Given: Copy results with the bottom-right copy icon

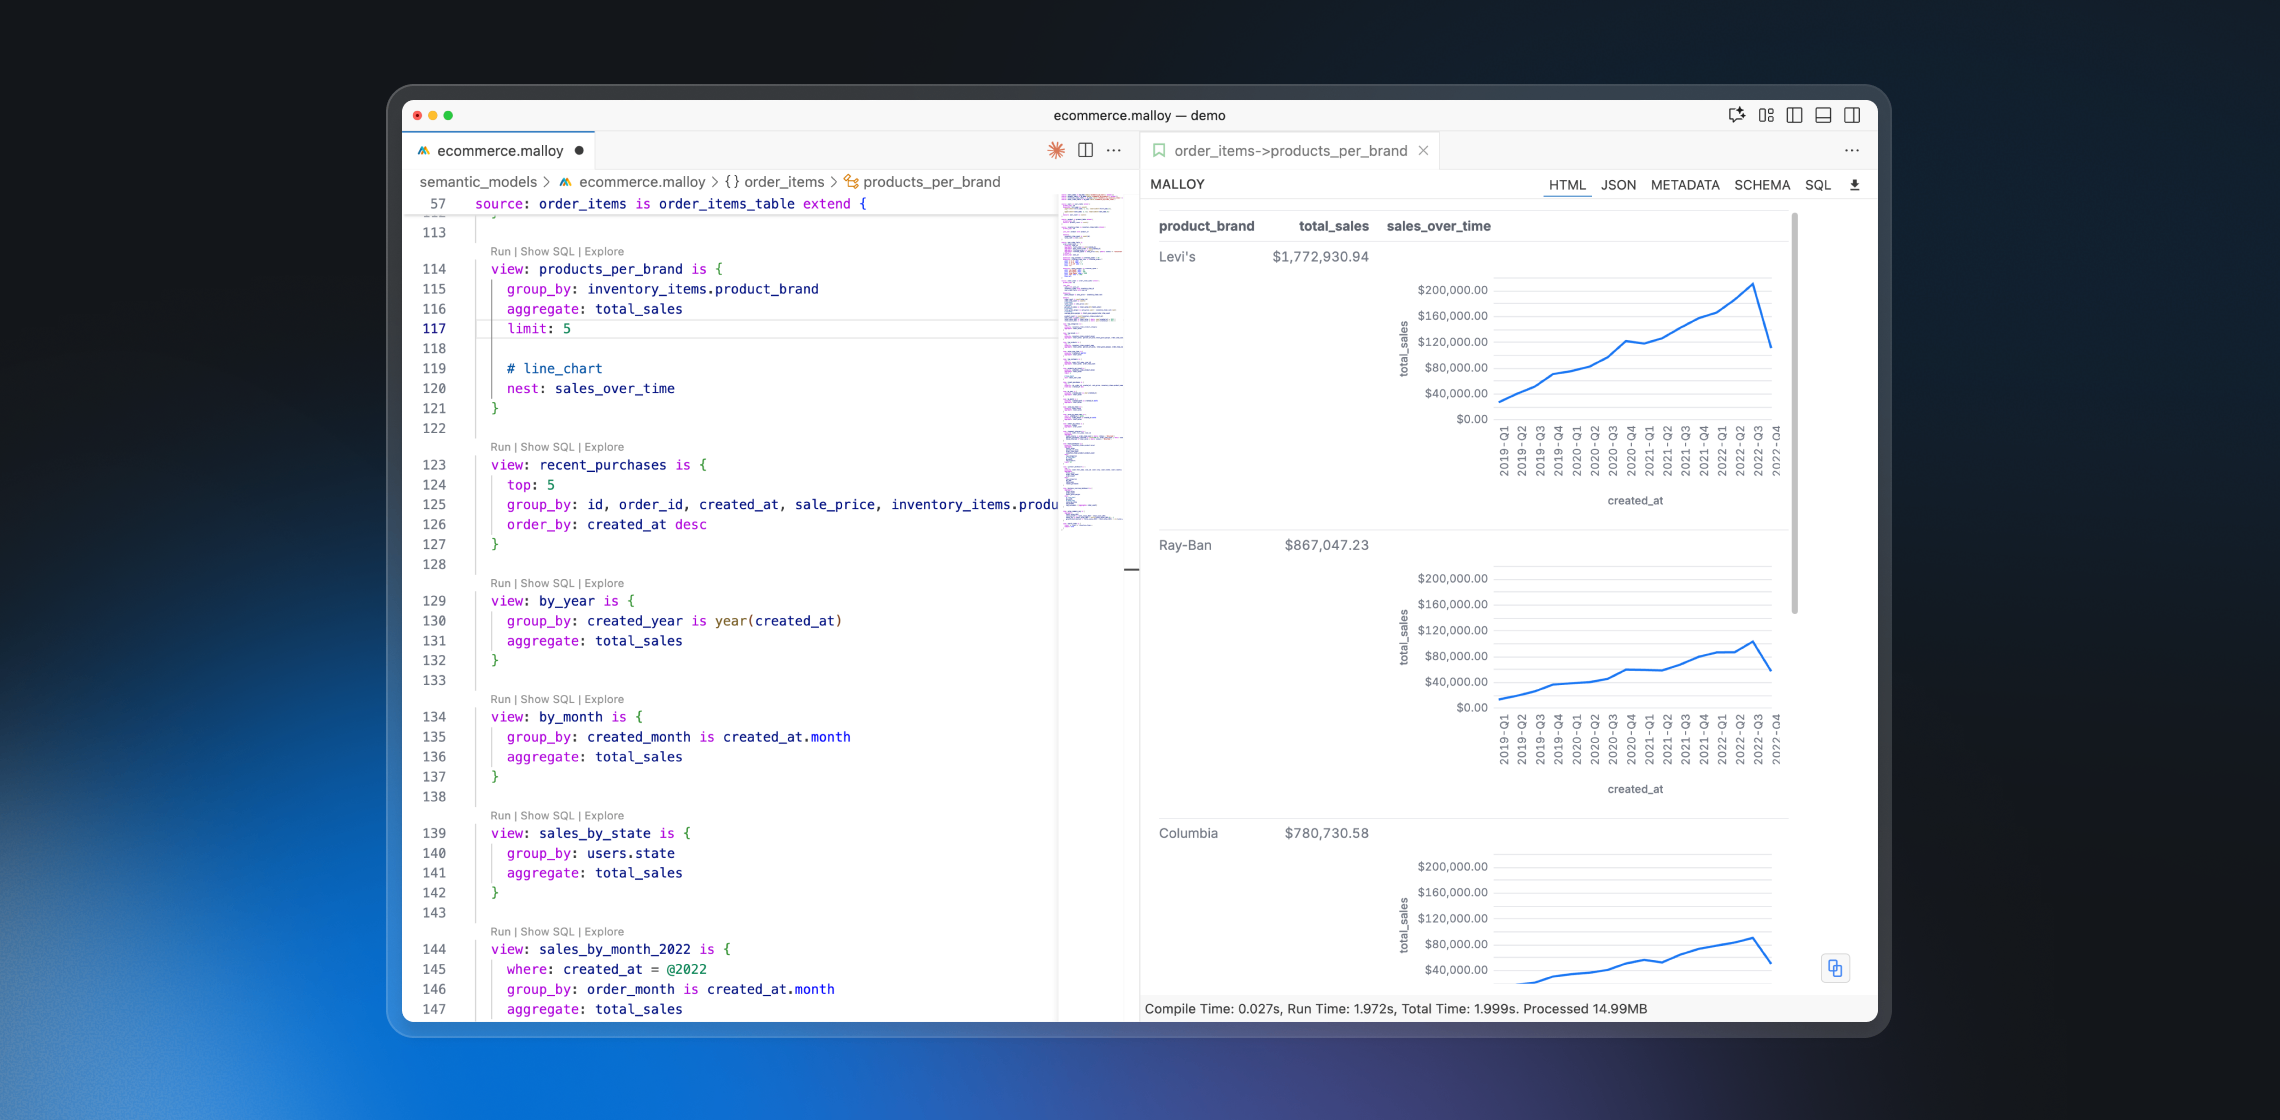Looking at the screenshot, I should point(1834,968).
